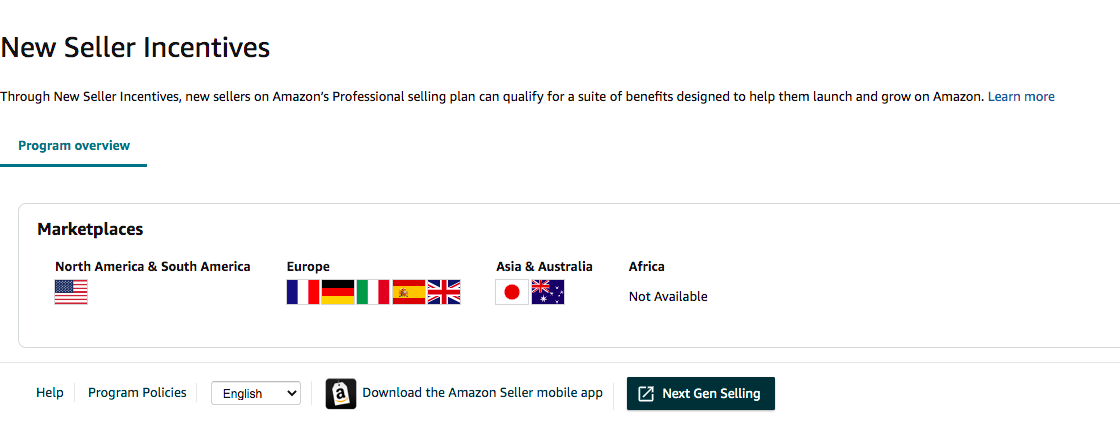Open the Learn more link
Image resolution: width=1120 pixels, height=444 pixels.
point(1021,96)
